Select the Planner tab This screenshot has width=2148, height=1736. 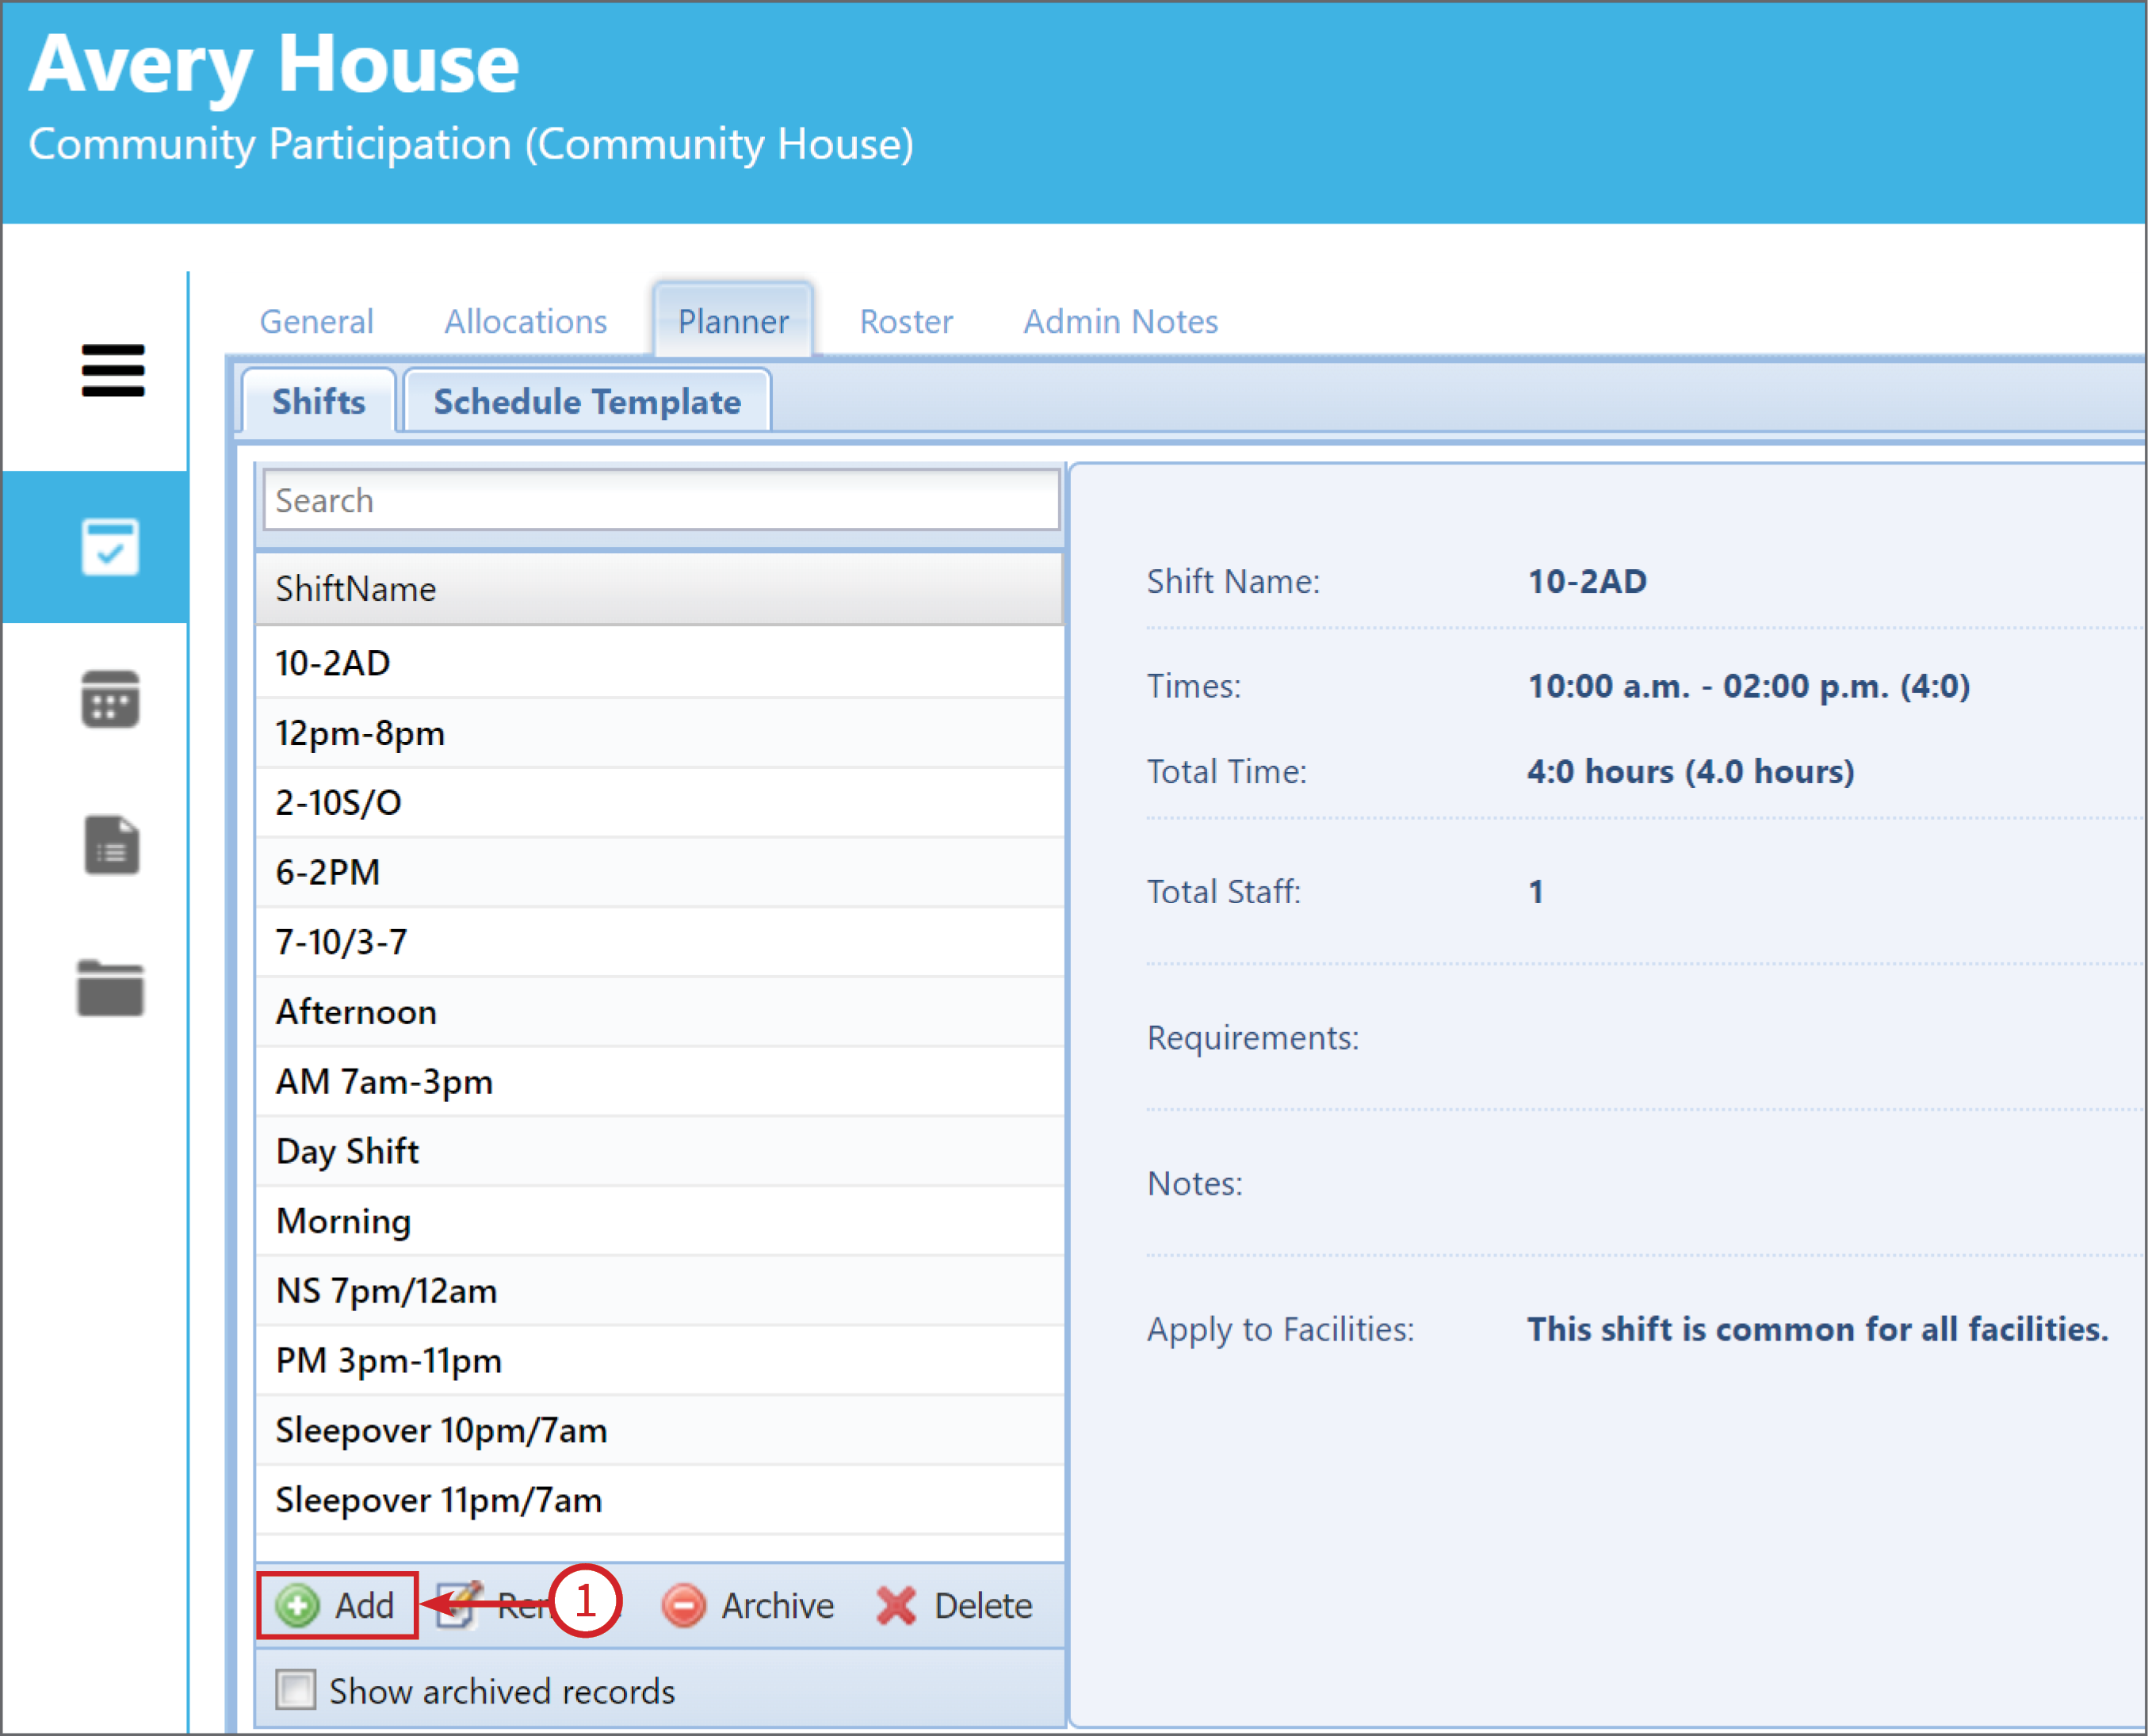[x=733, y=321]
